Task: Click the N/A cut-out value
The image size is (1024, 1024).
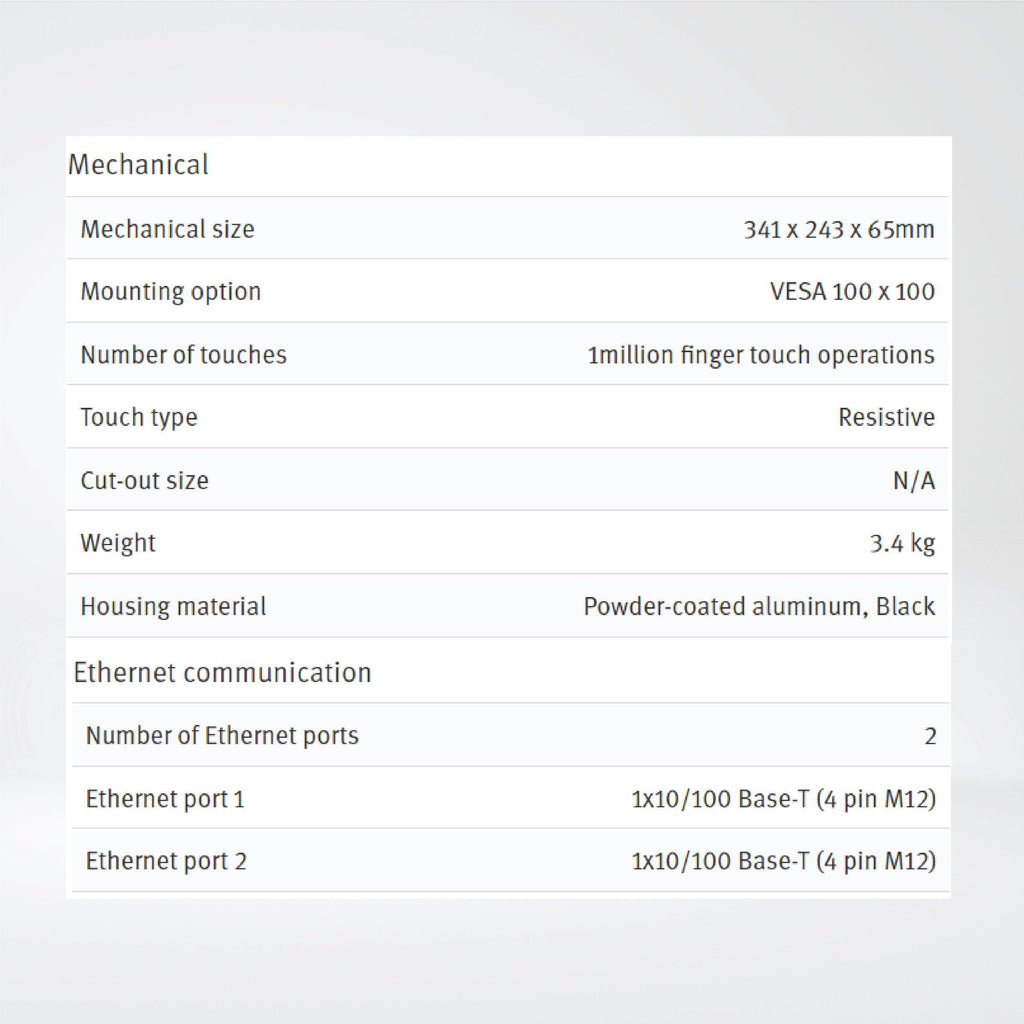Action: coord(913,481)
